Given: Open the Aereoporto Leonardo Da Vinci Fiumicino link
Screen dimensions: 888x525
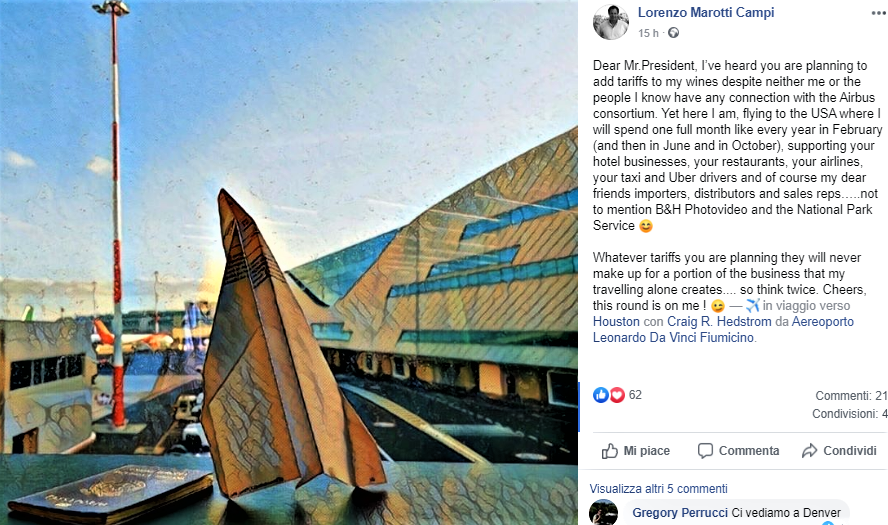Looking at the screenshot, I should 723,330.
